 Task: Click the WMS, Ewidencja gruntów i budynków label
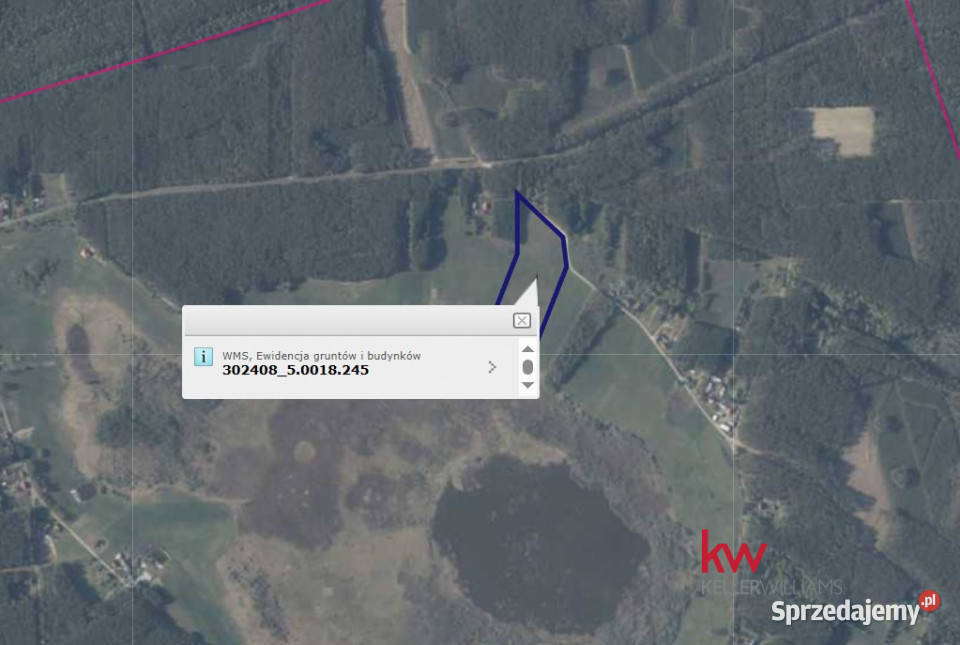click(x=321, y=356)
